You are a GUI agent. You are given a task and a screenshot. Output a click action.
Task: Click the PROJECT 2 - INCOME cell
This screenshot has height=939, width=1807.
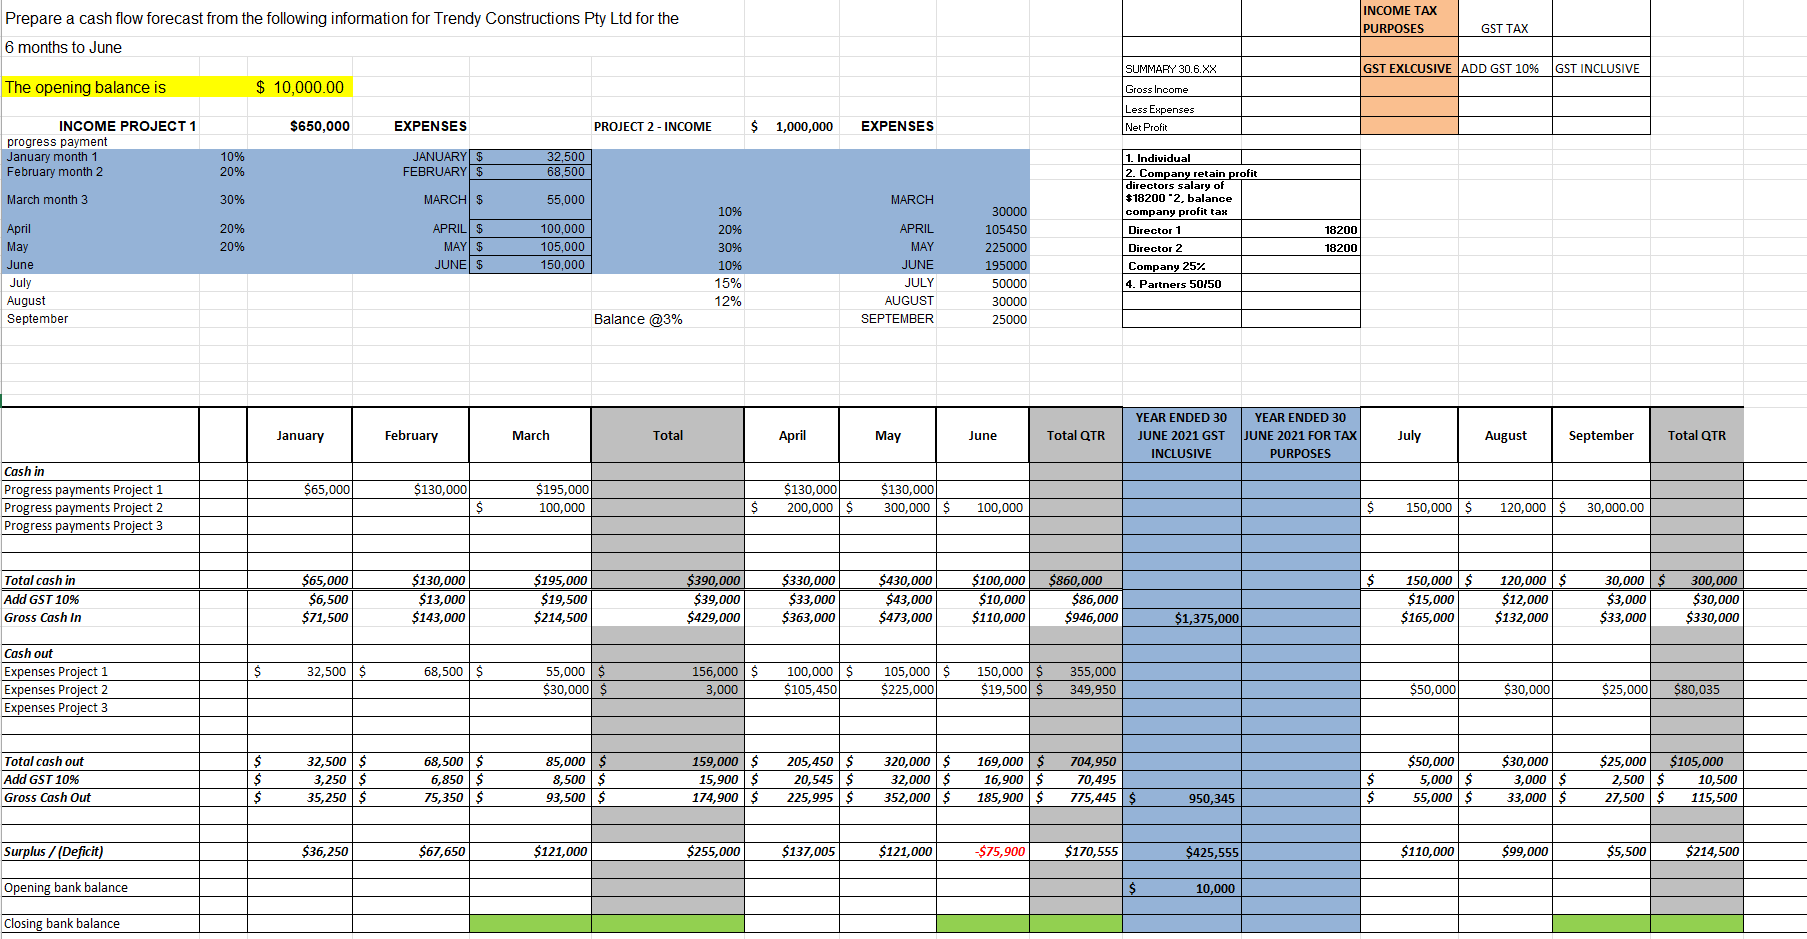(x=655, y=126)
